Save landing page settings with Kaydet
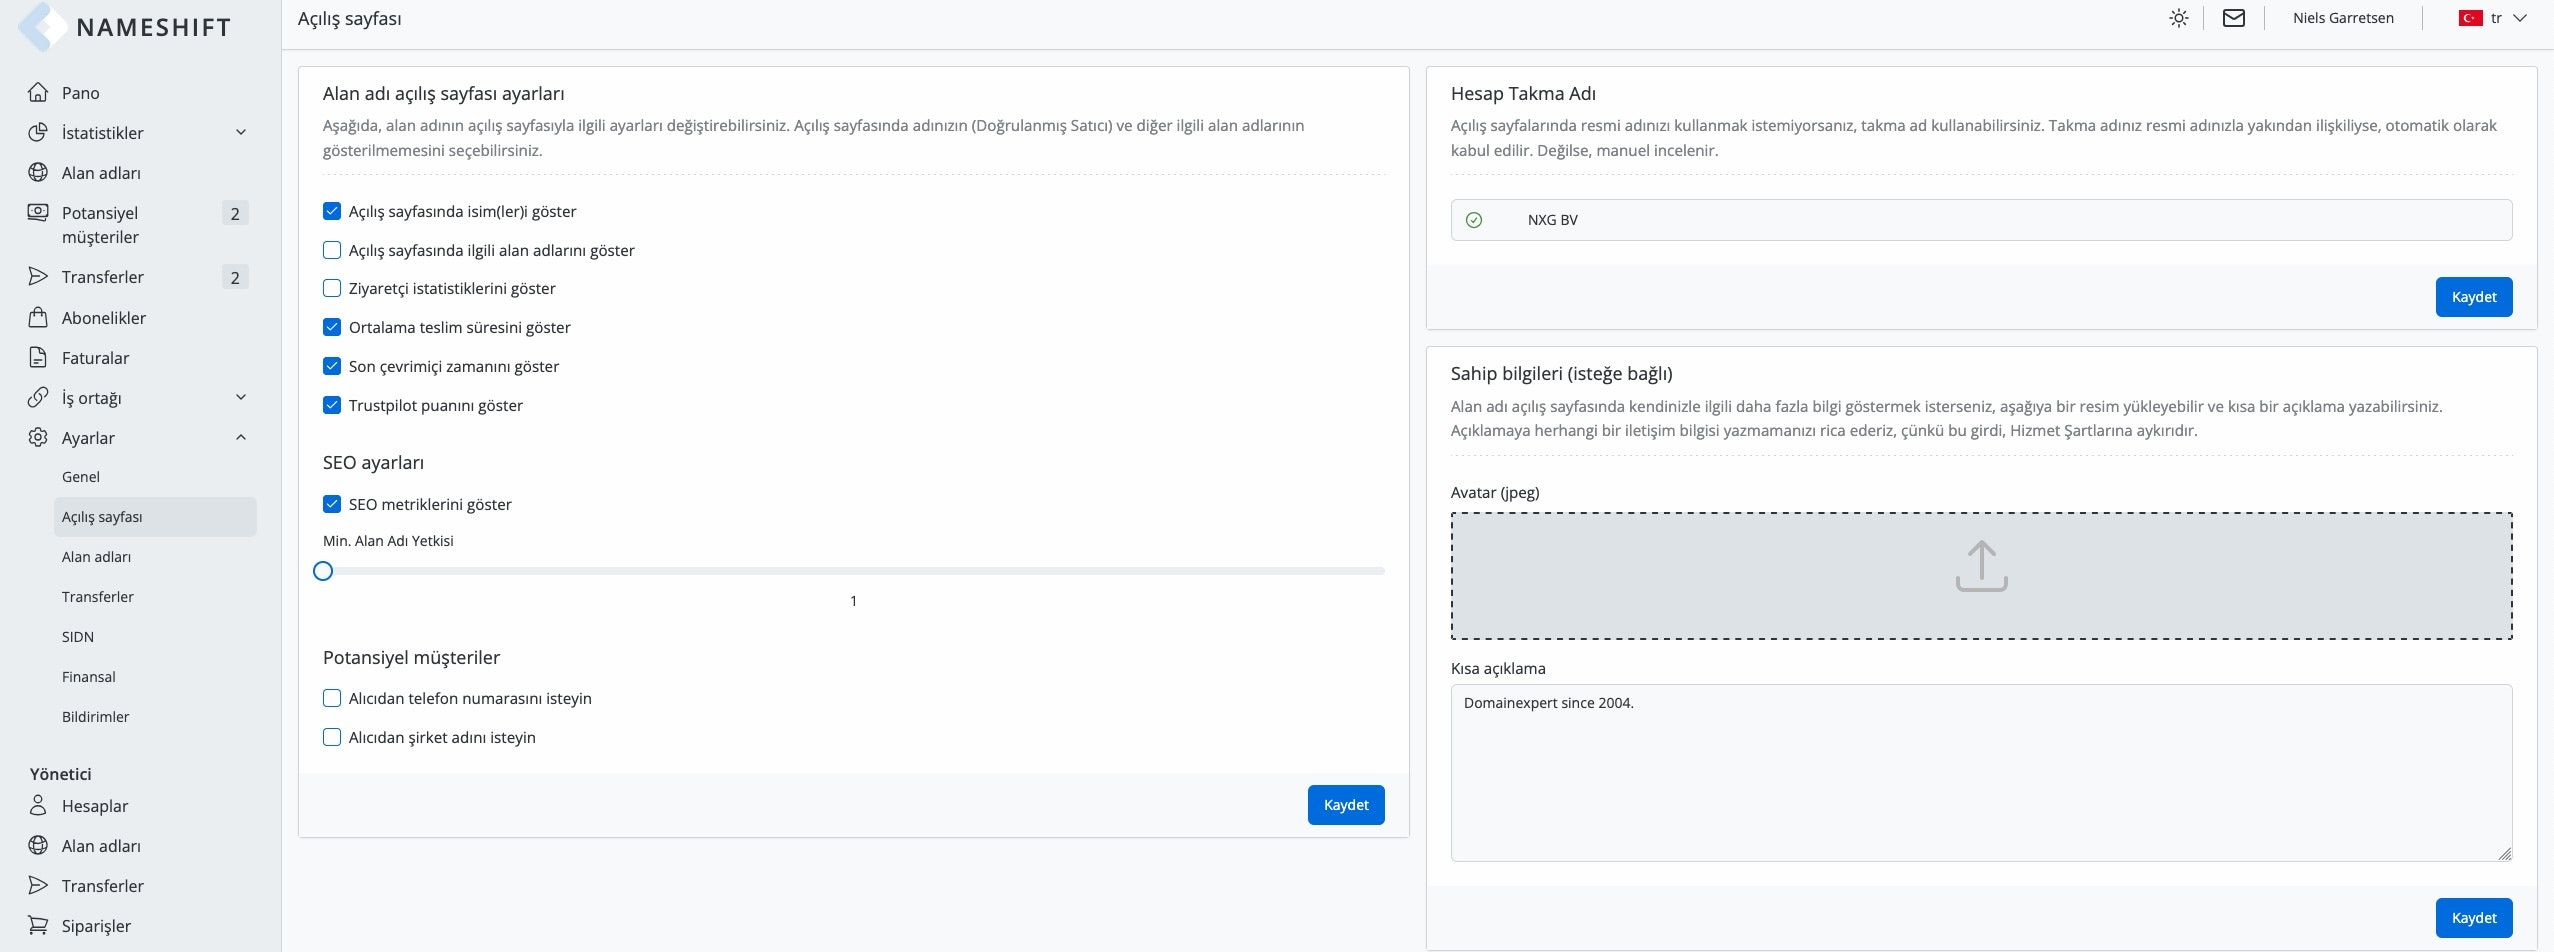The height and width of the screenshot is (952, 2554). [x=1345, y=805]
